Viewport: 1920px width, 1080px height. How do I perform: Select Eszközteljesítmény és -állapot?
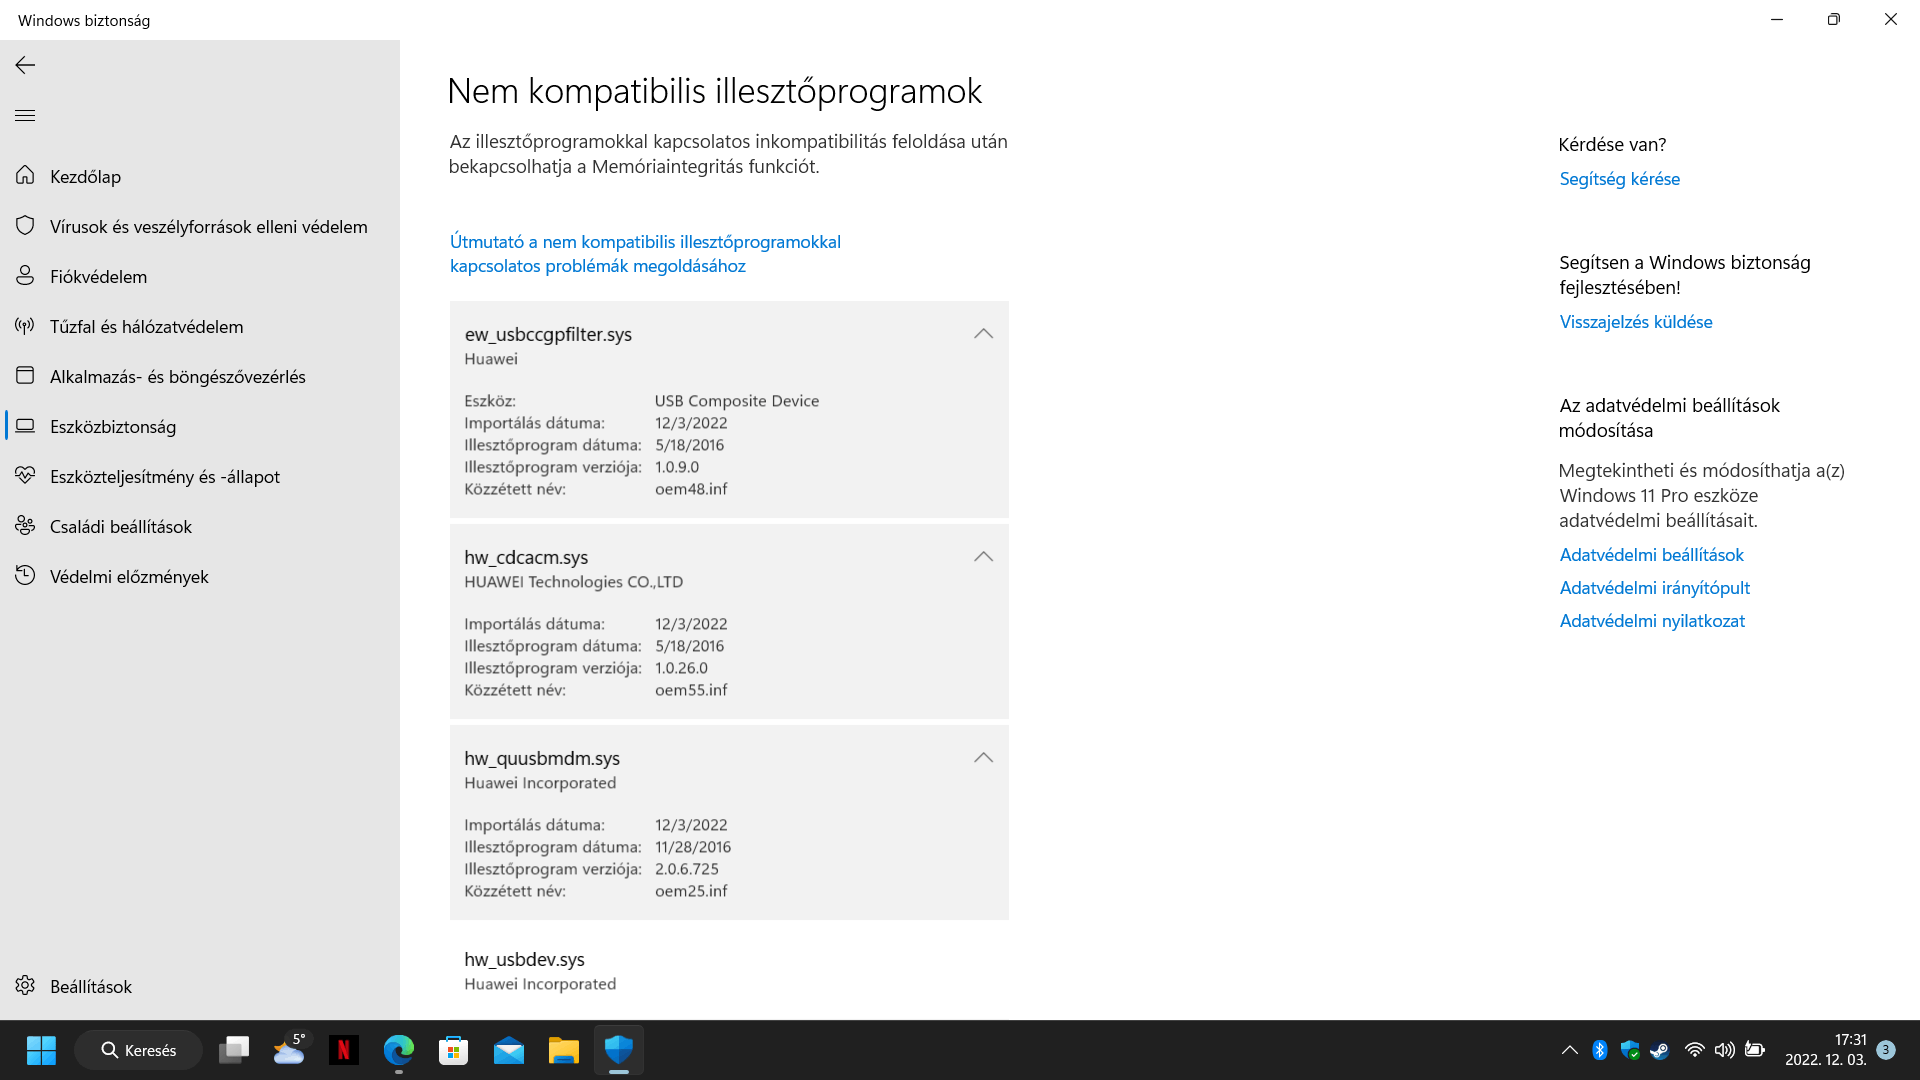point(200,477)
